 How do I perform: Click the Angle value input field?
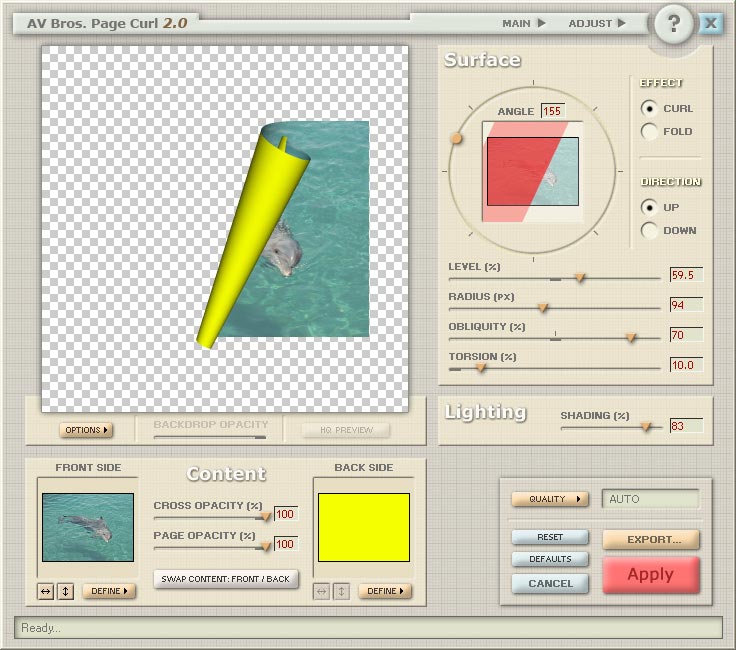point(552,111)
